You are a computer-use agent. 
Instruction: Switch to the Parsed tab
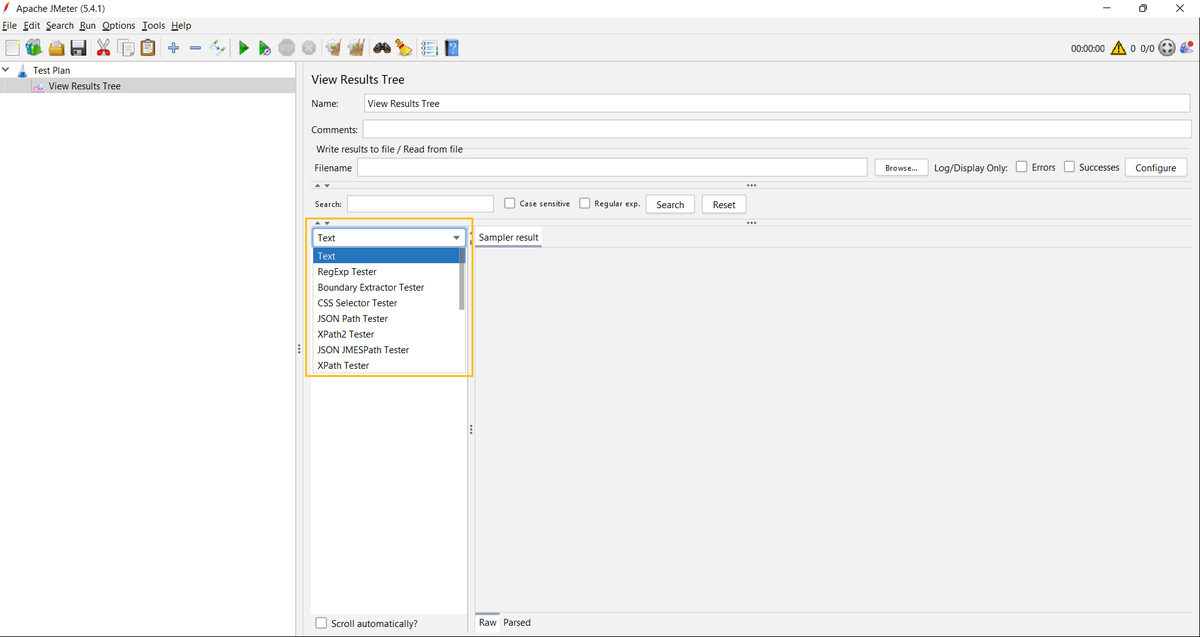tap(517, 622)
